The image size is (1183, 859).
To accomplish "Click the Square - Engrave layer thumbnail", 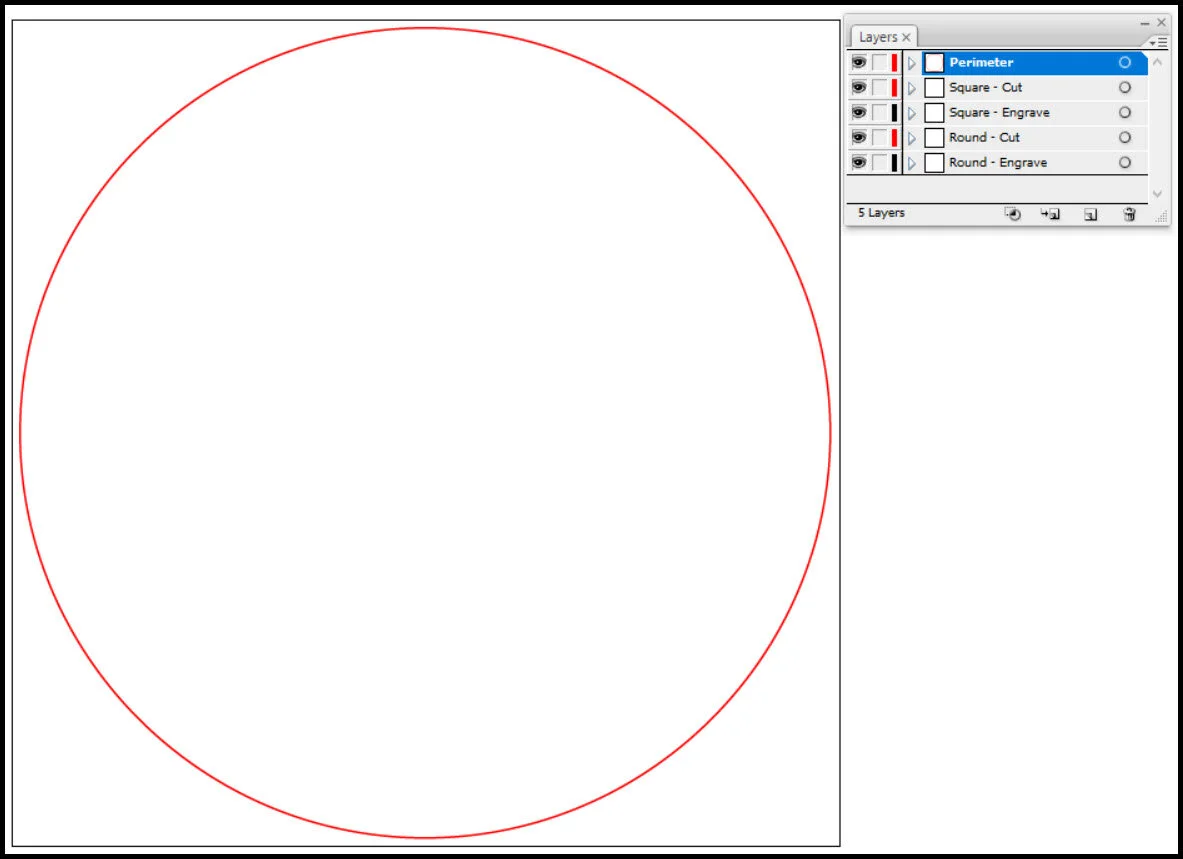I will tap(934, 112).
